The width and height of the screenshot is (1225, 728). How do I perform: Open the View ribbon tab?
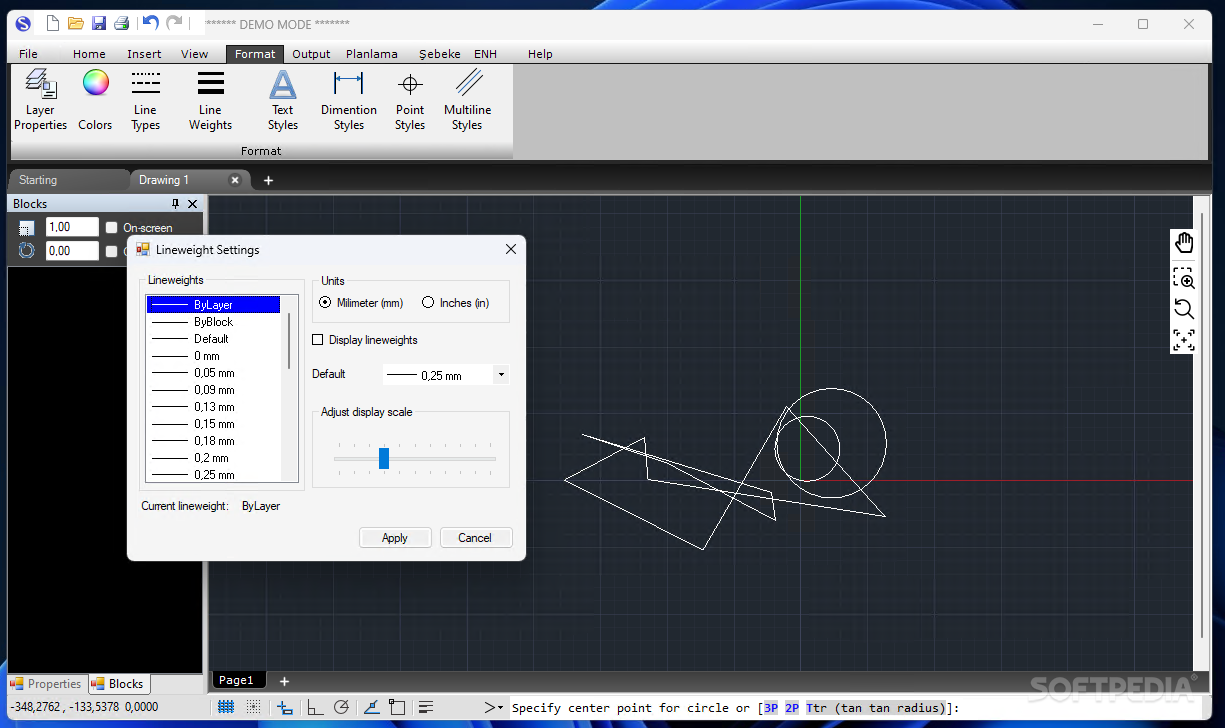pyautogui.click(x=195, y=54)
